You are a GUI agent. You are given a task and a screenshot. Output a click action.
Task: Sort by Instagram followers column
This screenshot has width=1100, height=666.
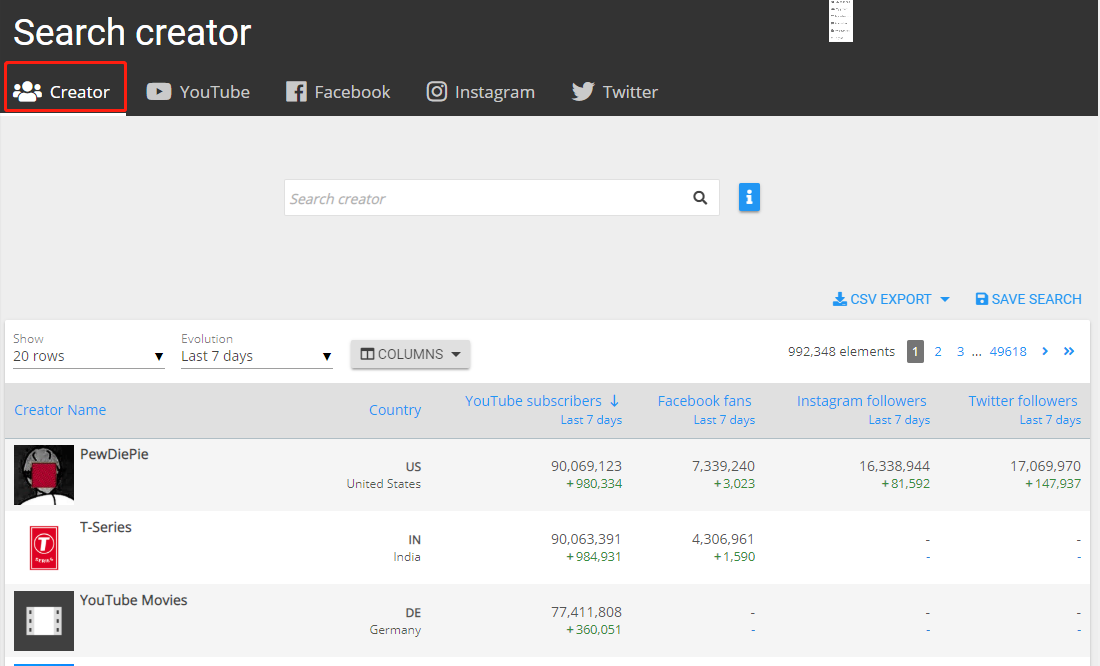861,401
